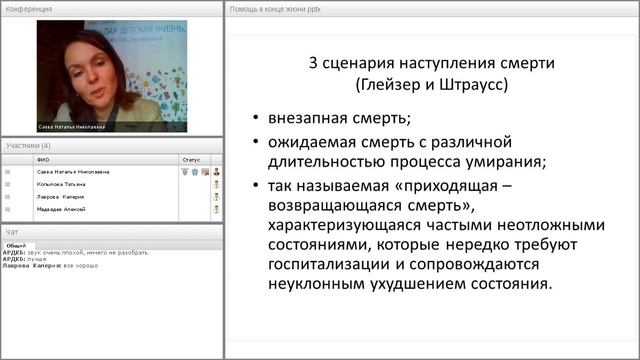Viewport: 640px width, 360px height.
Task: Click the presenter user icon for Савва Наталья
Action: [x=216, y=172]
